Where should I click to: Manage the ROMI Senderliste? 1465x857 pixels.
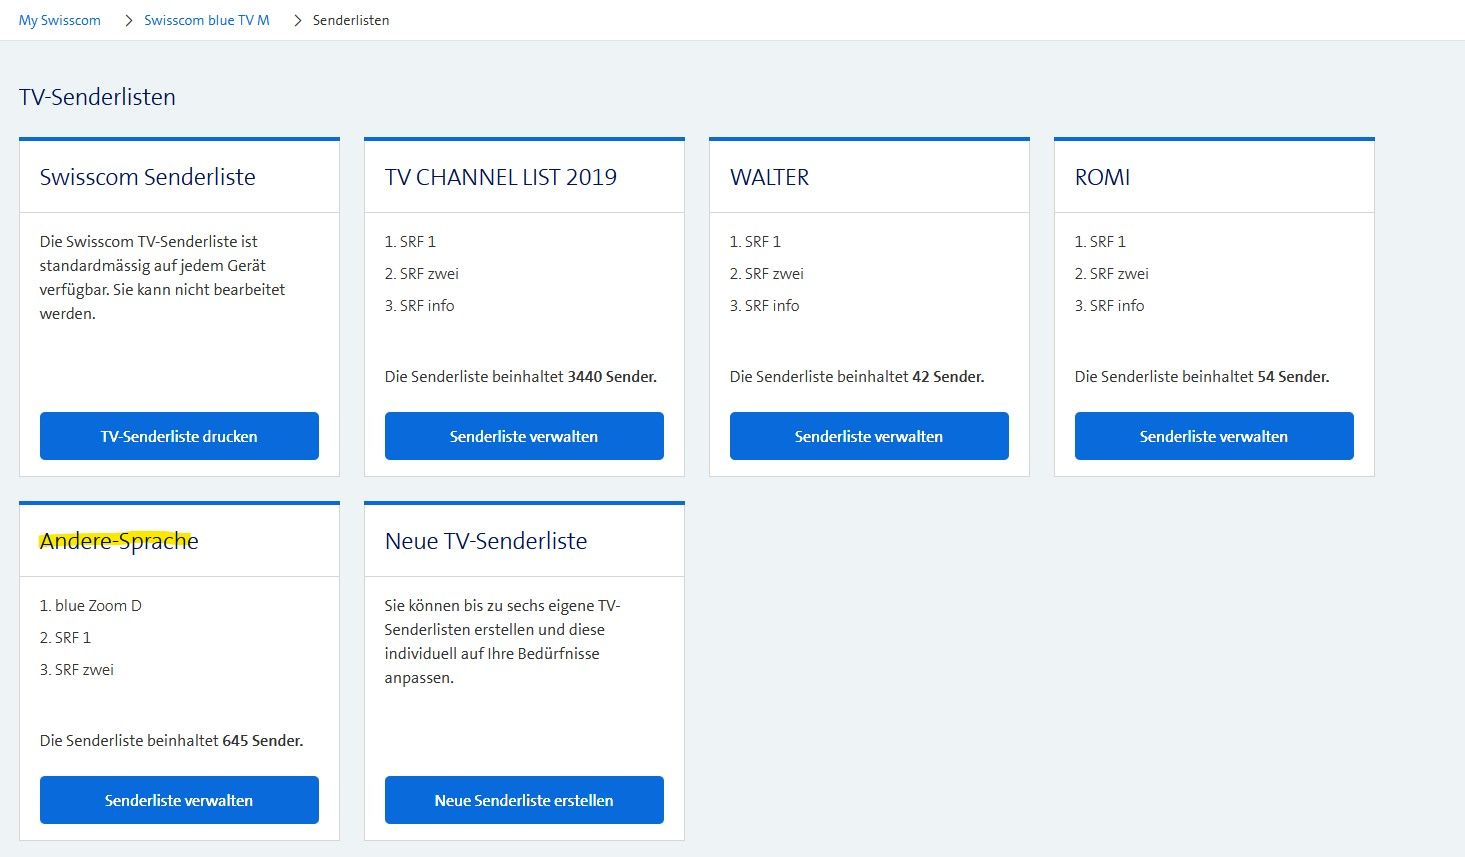1214,436
